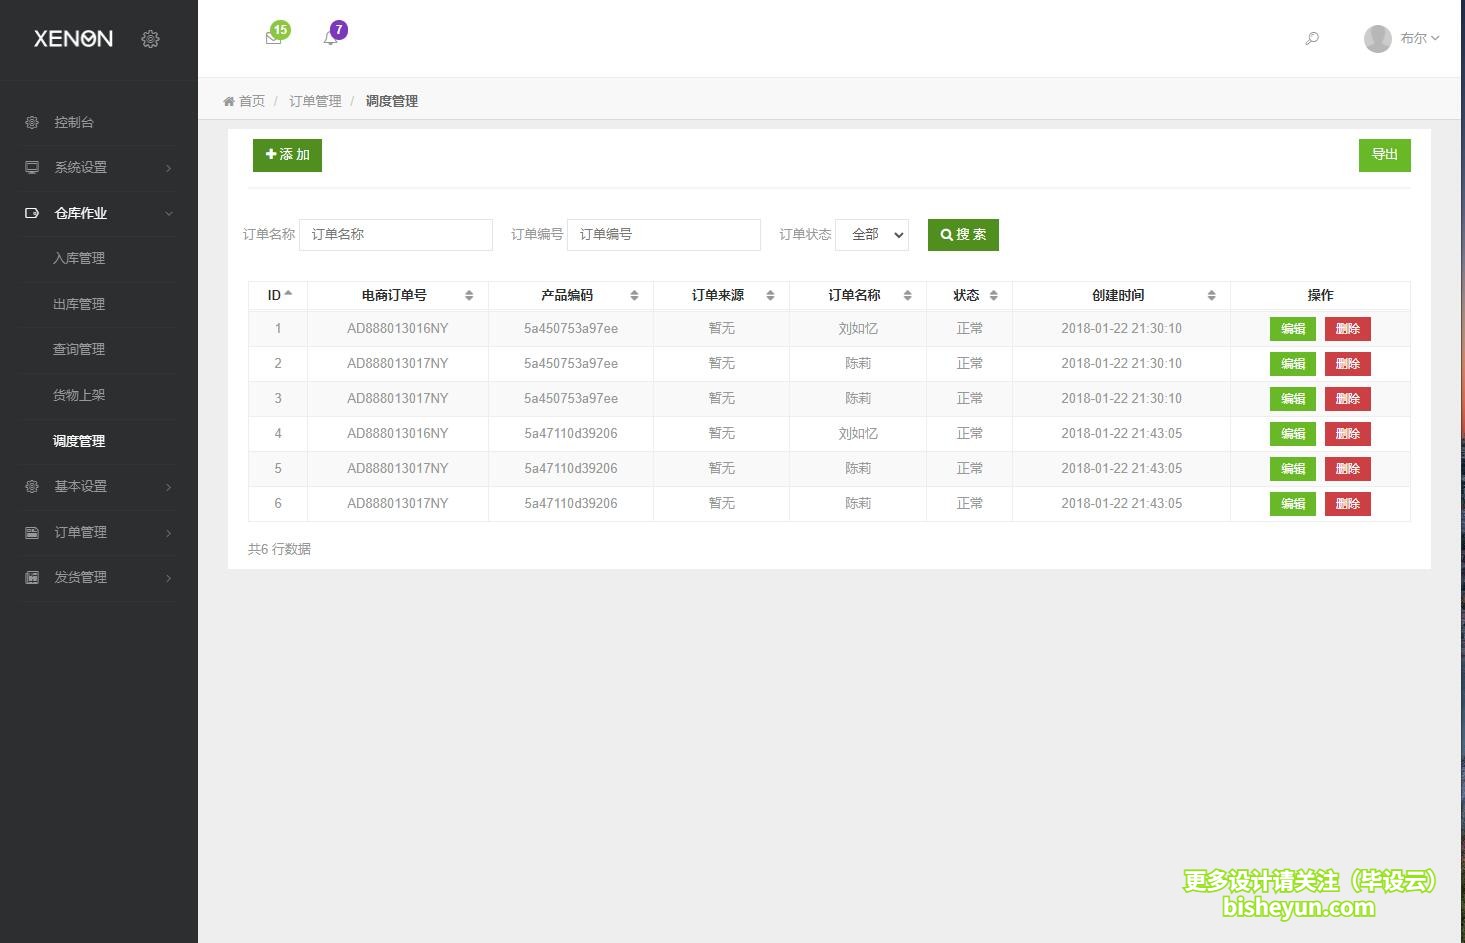Expand the 系统设置 sidebar menu

tap(98, 167)
